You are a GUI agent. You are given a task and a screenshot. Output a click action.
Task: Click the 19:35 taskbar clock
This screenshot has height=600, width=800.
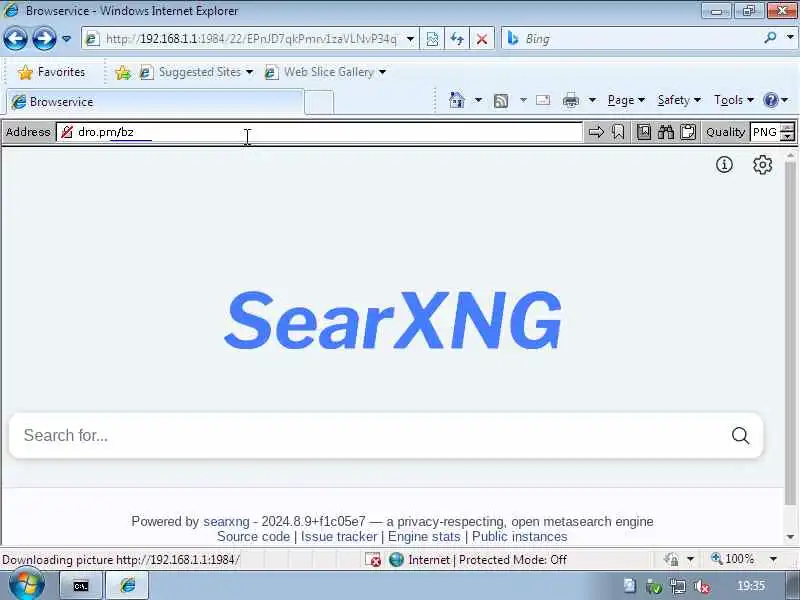tap(751, 586)
